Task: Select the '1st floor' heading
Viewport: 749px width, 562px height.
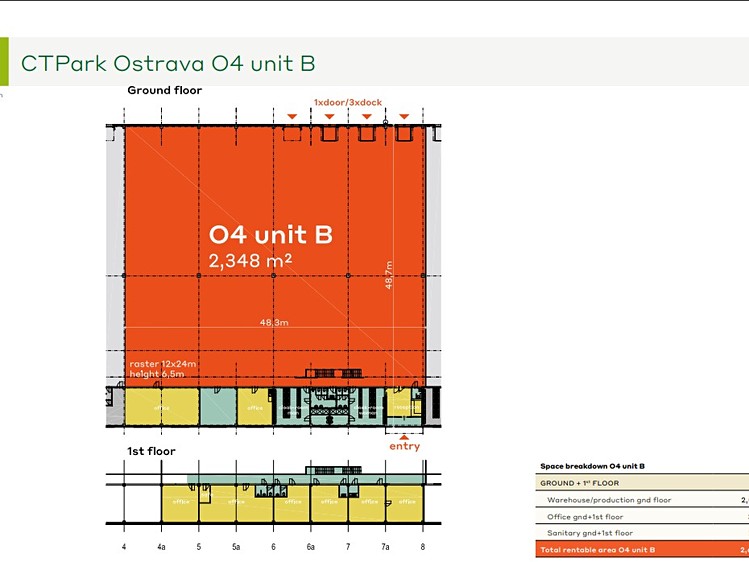Action: (151, 451)
